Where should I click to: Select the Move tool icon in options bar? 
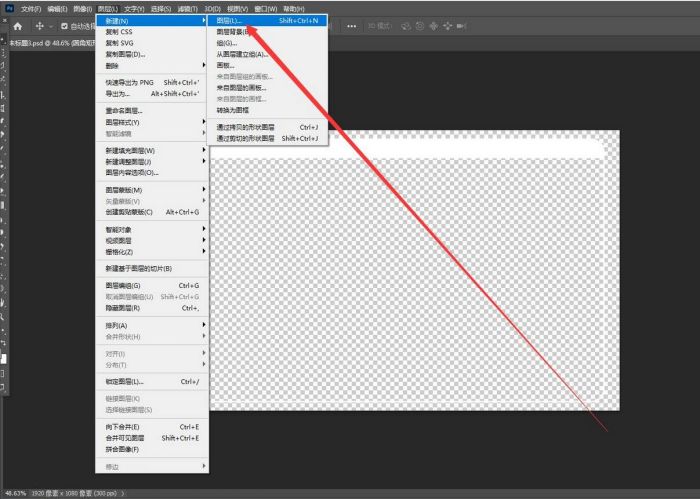point(38,27)
